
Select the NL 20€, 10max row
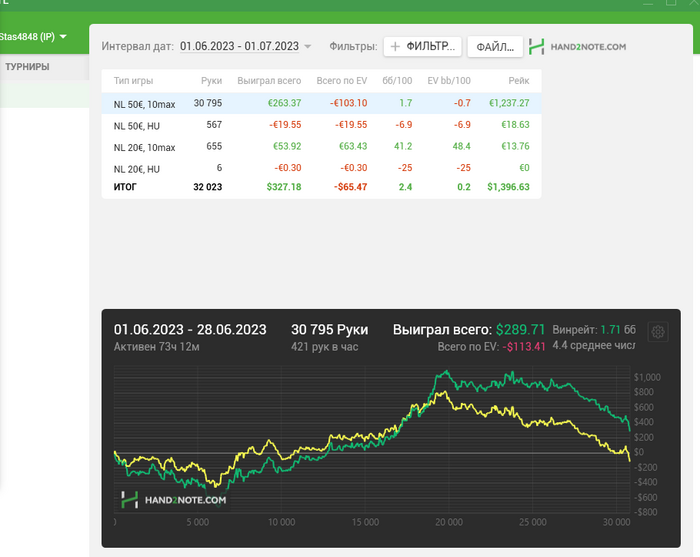point(321,146)
